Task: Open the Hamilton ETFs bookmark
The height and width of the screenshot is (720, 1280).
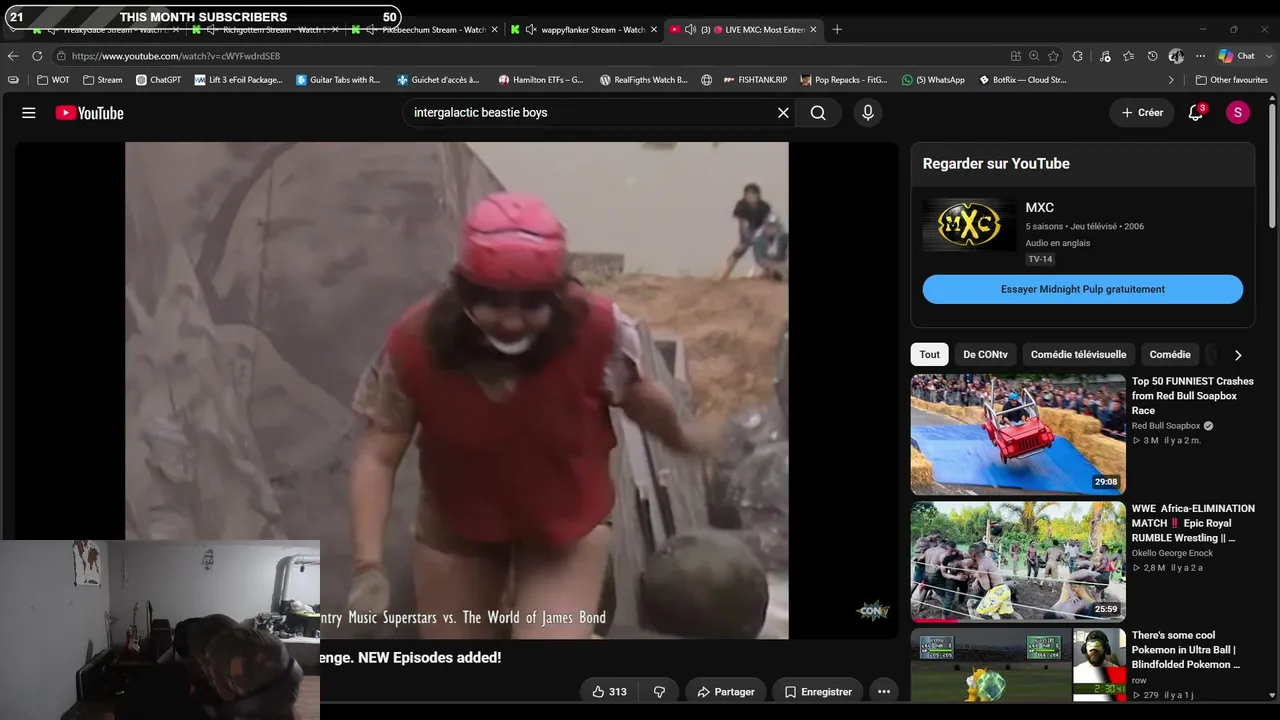Action: [540, 80]
